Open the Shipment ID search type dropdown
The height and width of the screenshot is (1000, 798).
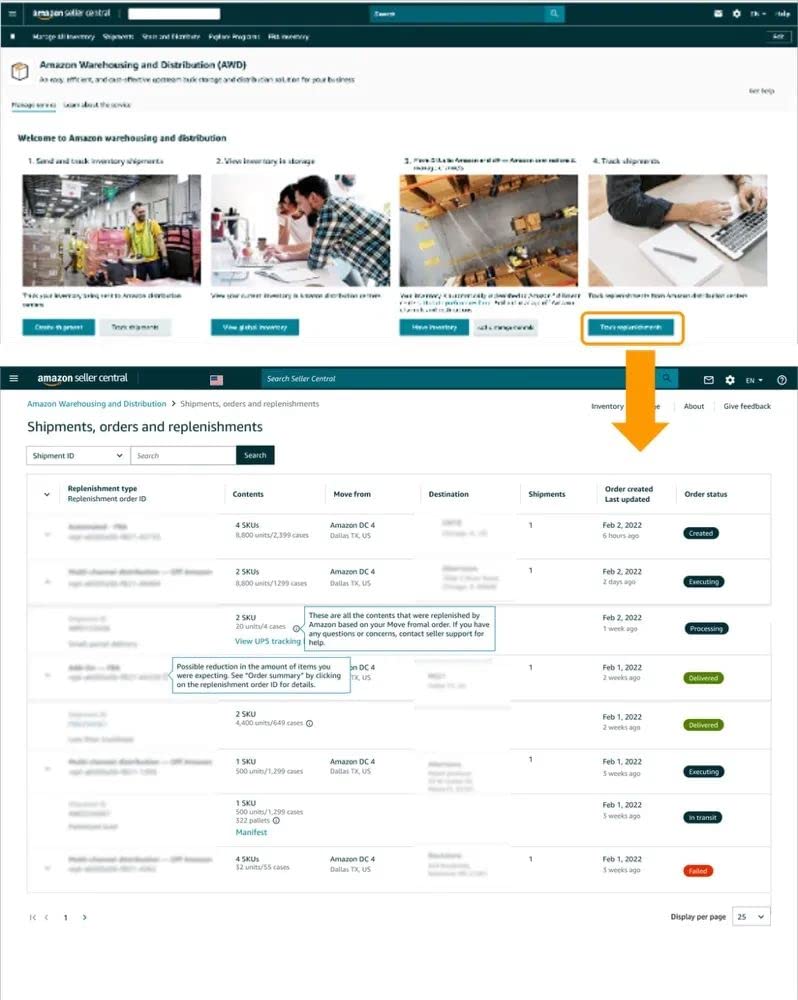click(78, 455)
